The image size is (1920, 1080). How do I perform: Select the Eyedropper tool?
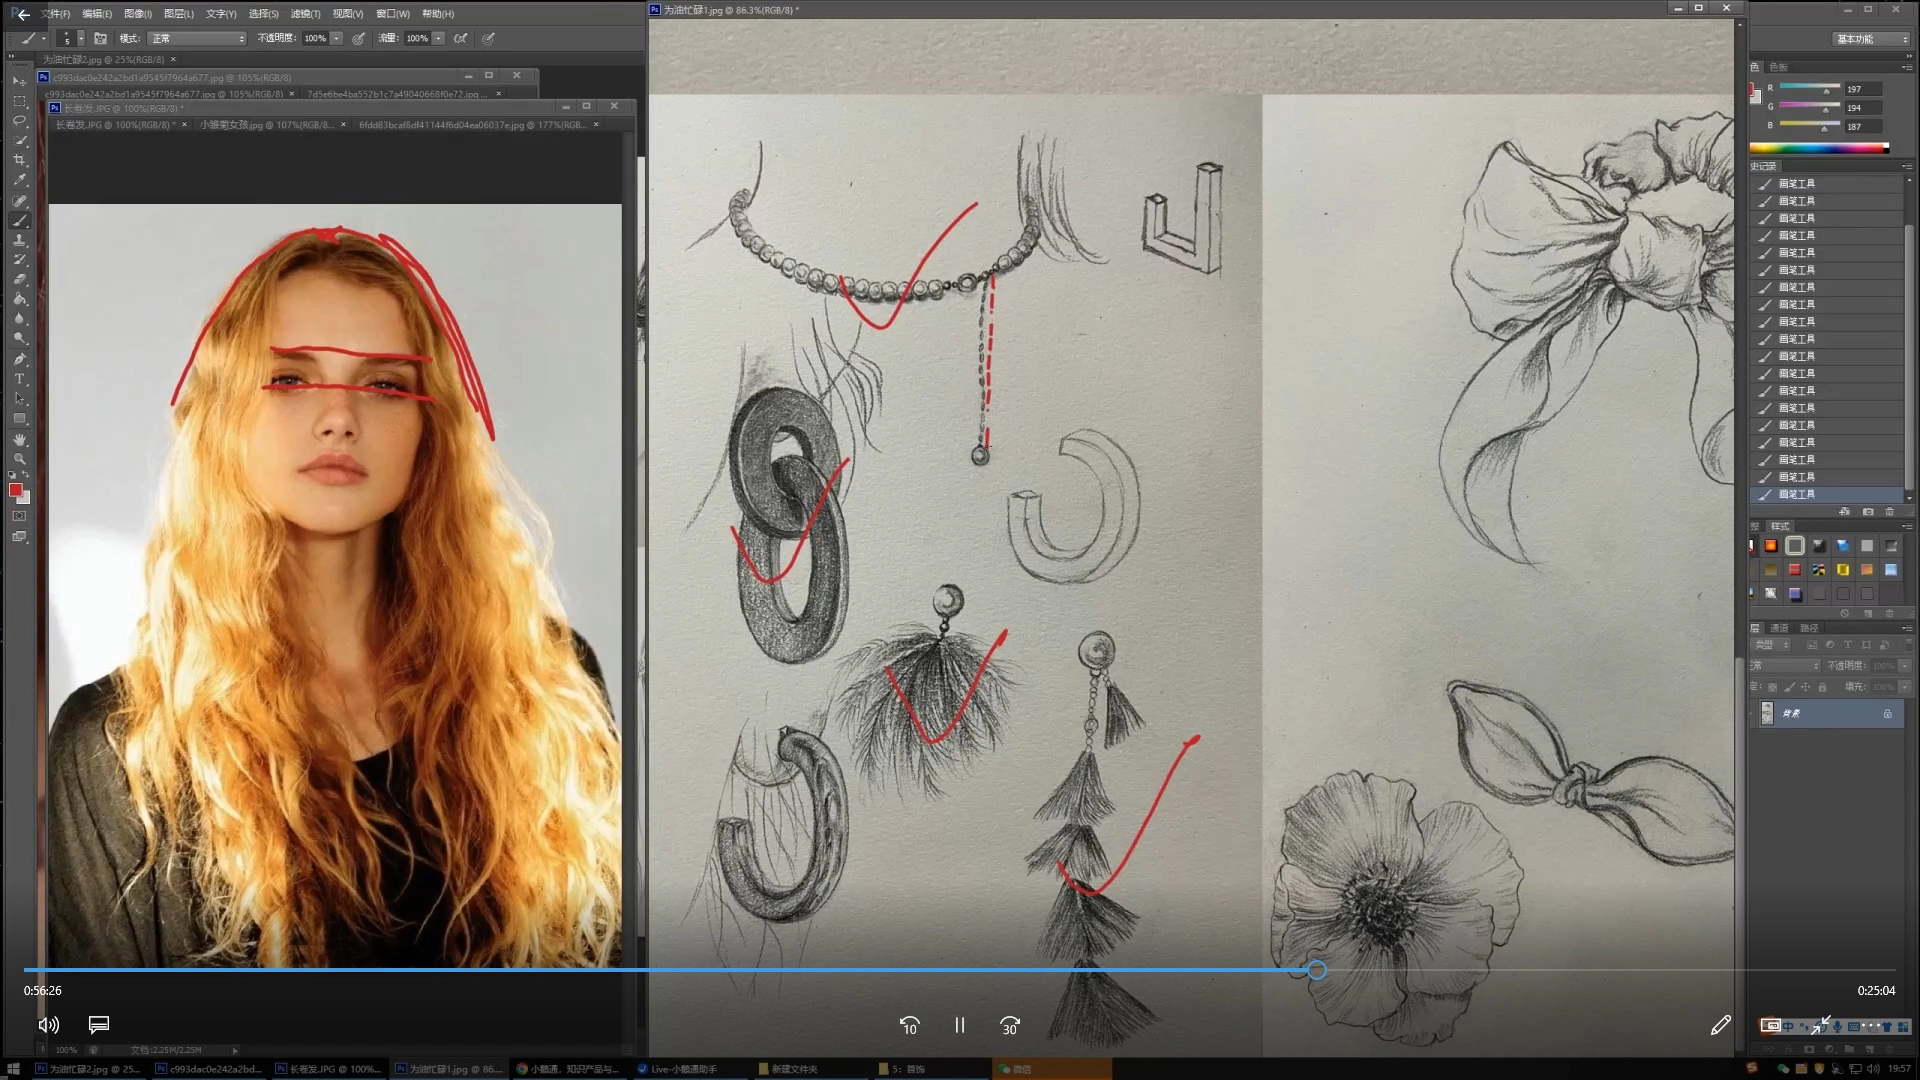coord(19,180)
